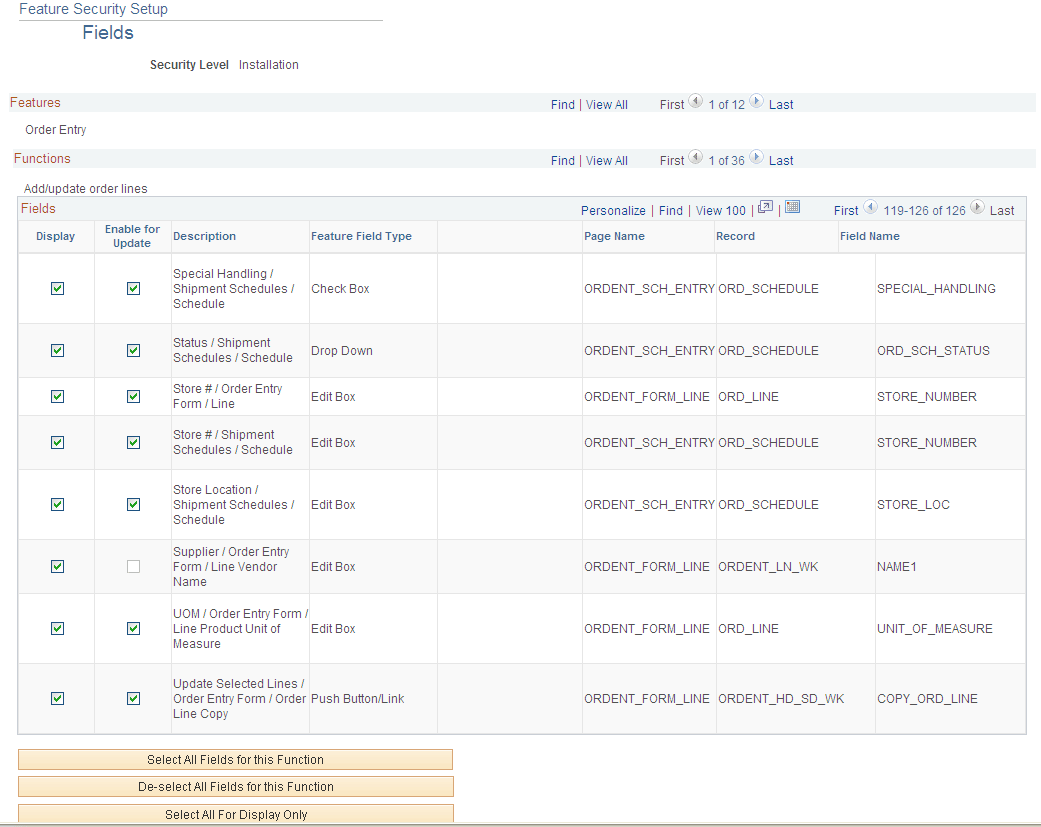Screen dimensions: 1041x827
Task: Sort by Enable for Update column header
Action: [x=132, y=236]
